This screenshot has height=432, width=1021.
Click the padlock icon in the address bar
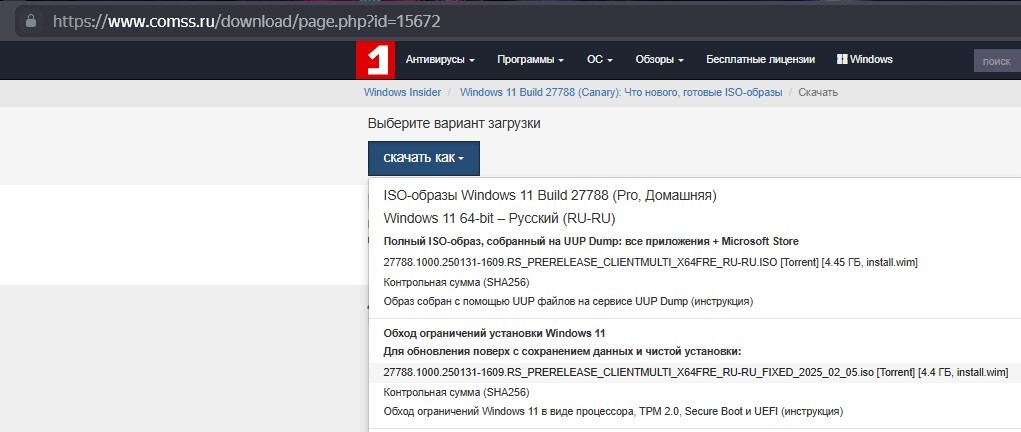(x=31, y=22)
